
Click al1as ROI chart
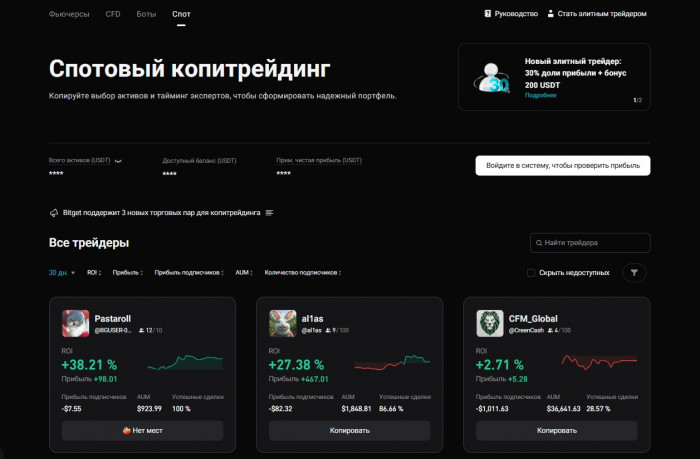click(x=392, y=362)
